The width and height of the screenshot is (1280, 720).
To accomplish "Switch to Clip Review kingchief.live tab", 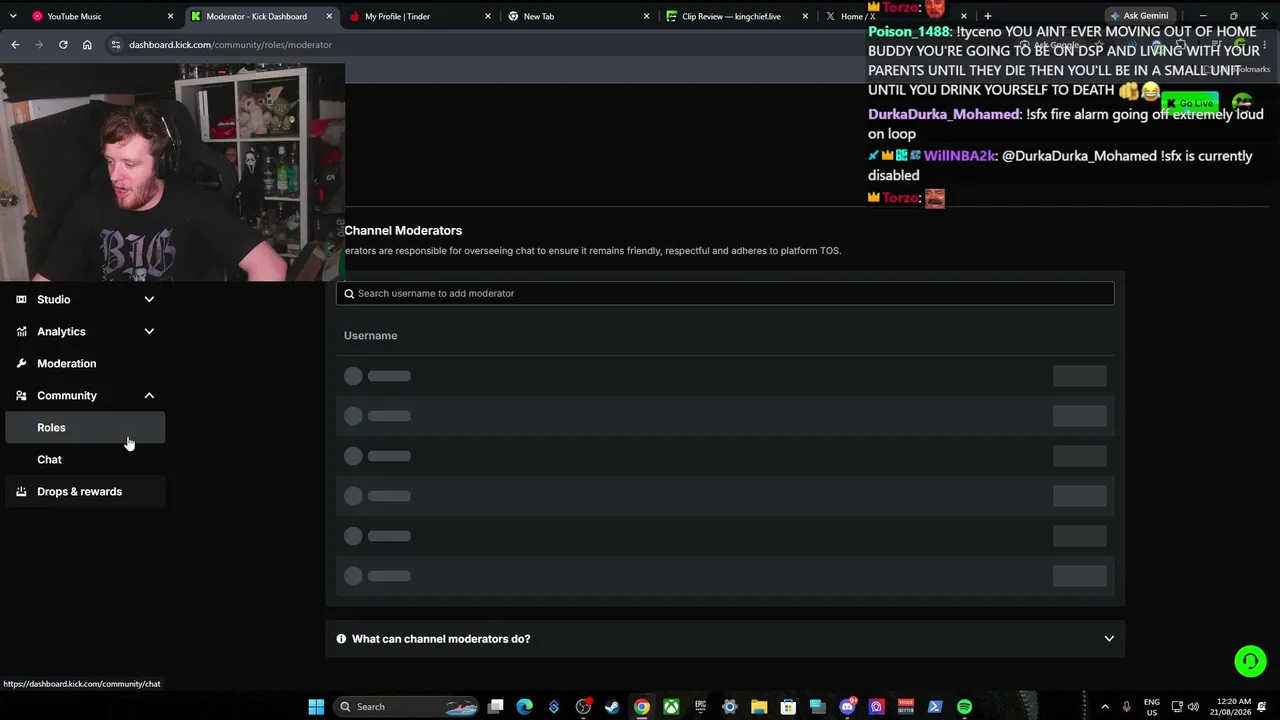I will (738, 16).
